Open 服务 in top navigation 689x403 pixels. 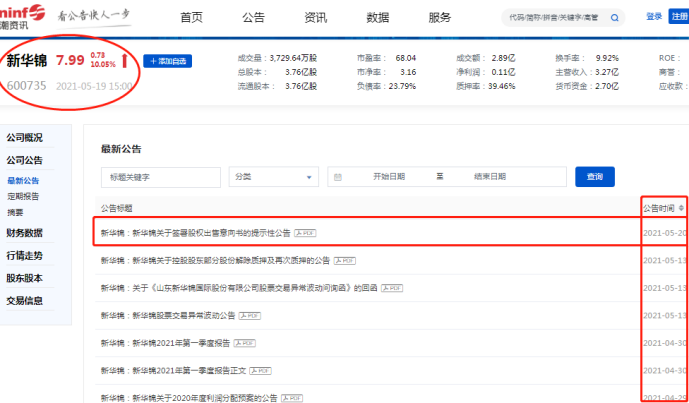click(x=439, y=18)
